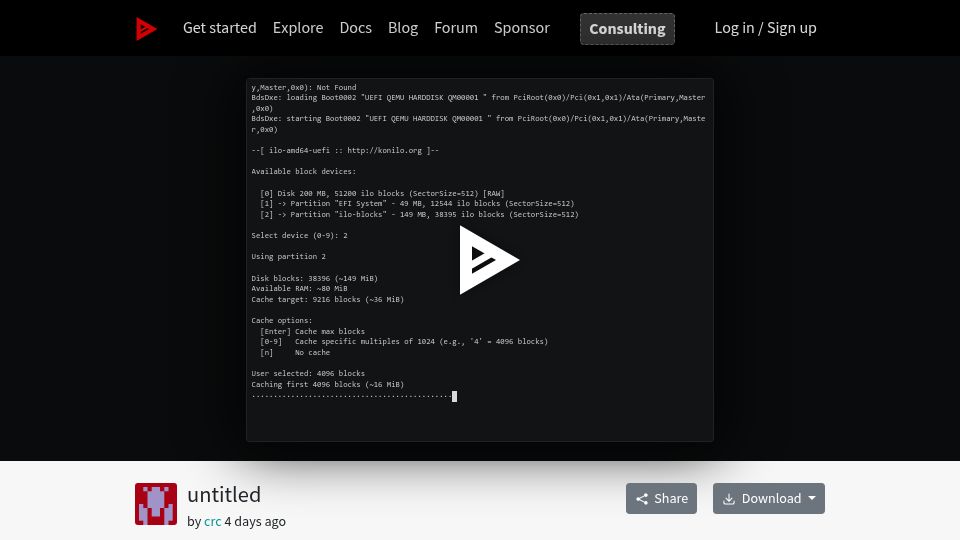Click the 'Cache options:' terminal line

pos(282,320)
